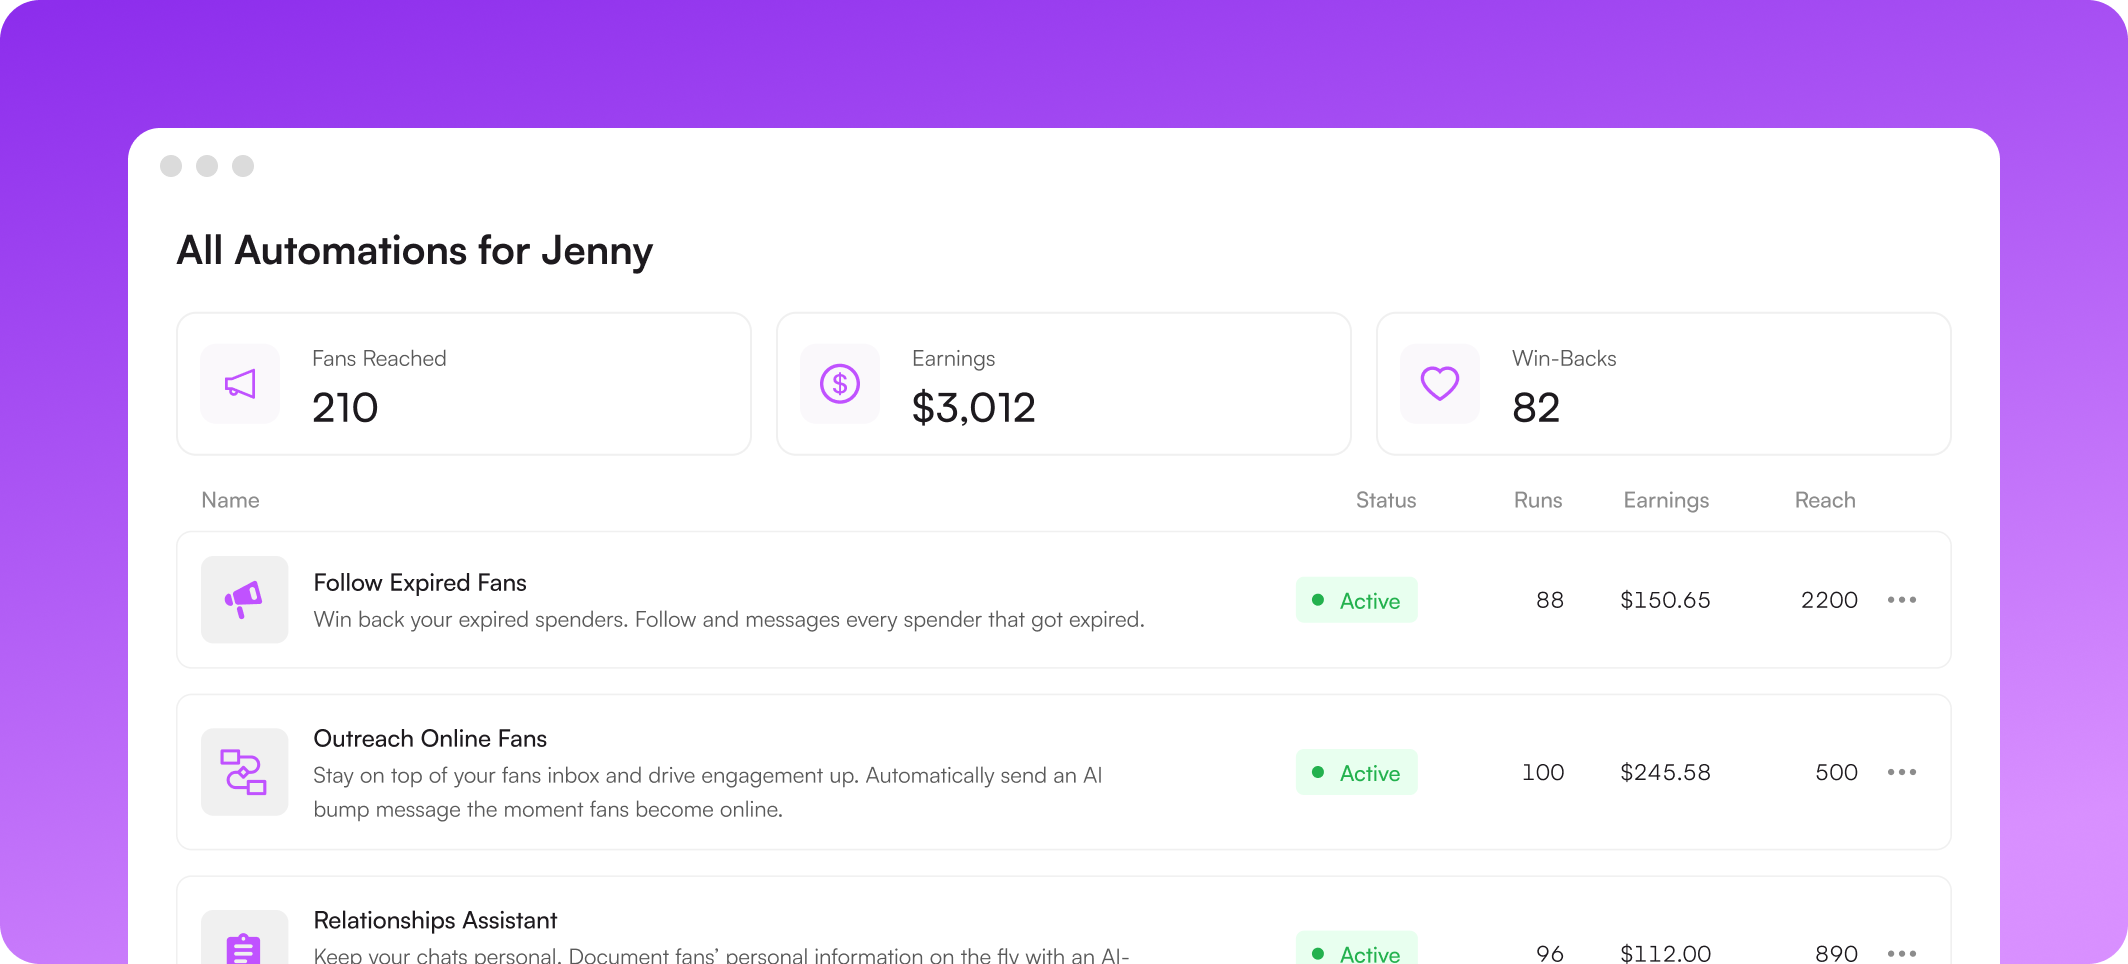Open the Outreach Online Fans automation title

click(430, 739)
